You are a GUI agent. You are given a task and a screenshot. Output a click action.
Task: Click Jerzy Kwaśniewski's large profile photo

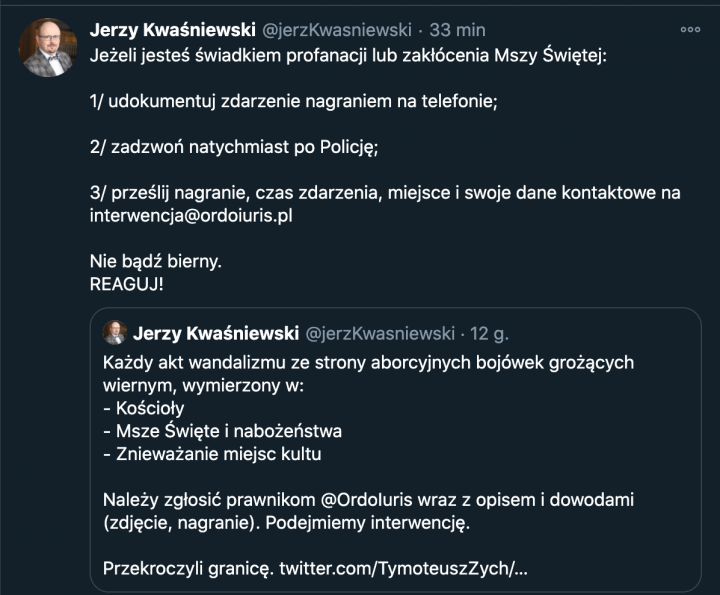pos(48,48)
